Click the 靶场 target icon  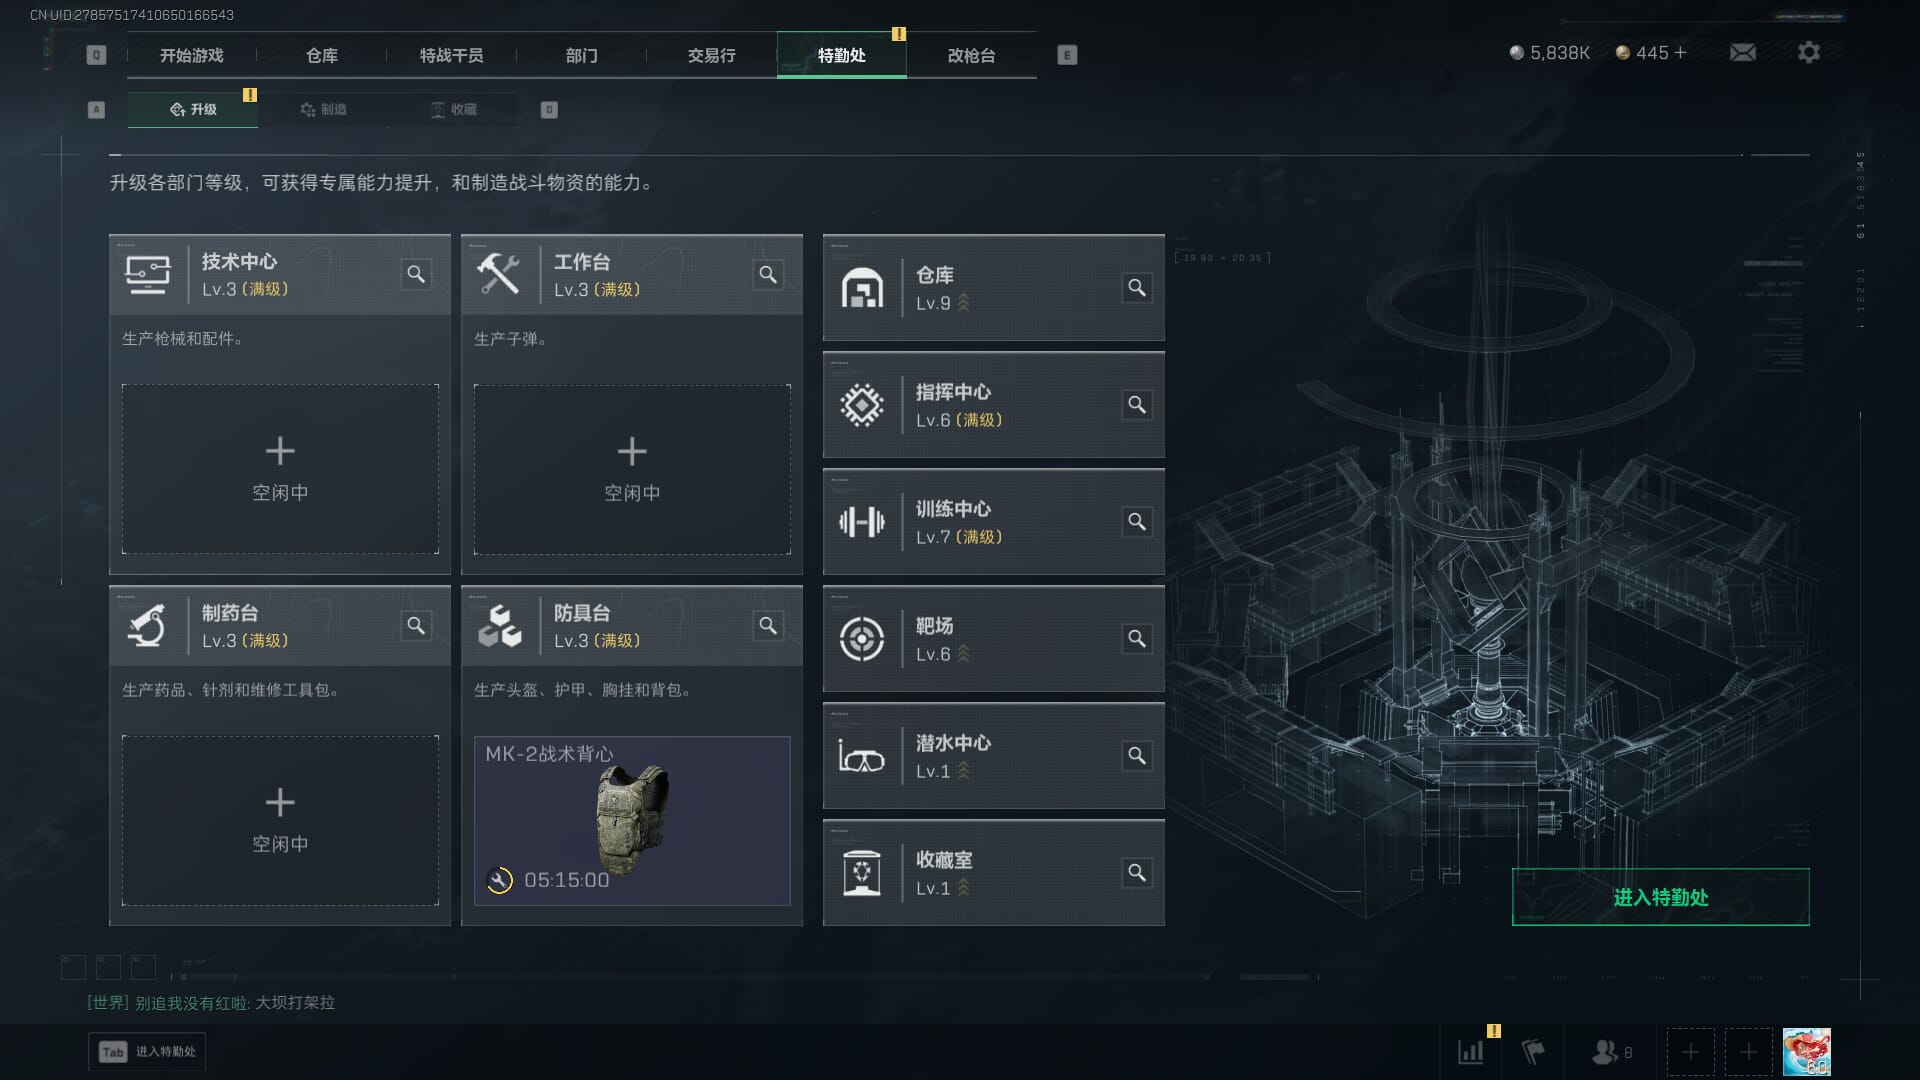click(x=862, y=639)
